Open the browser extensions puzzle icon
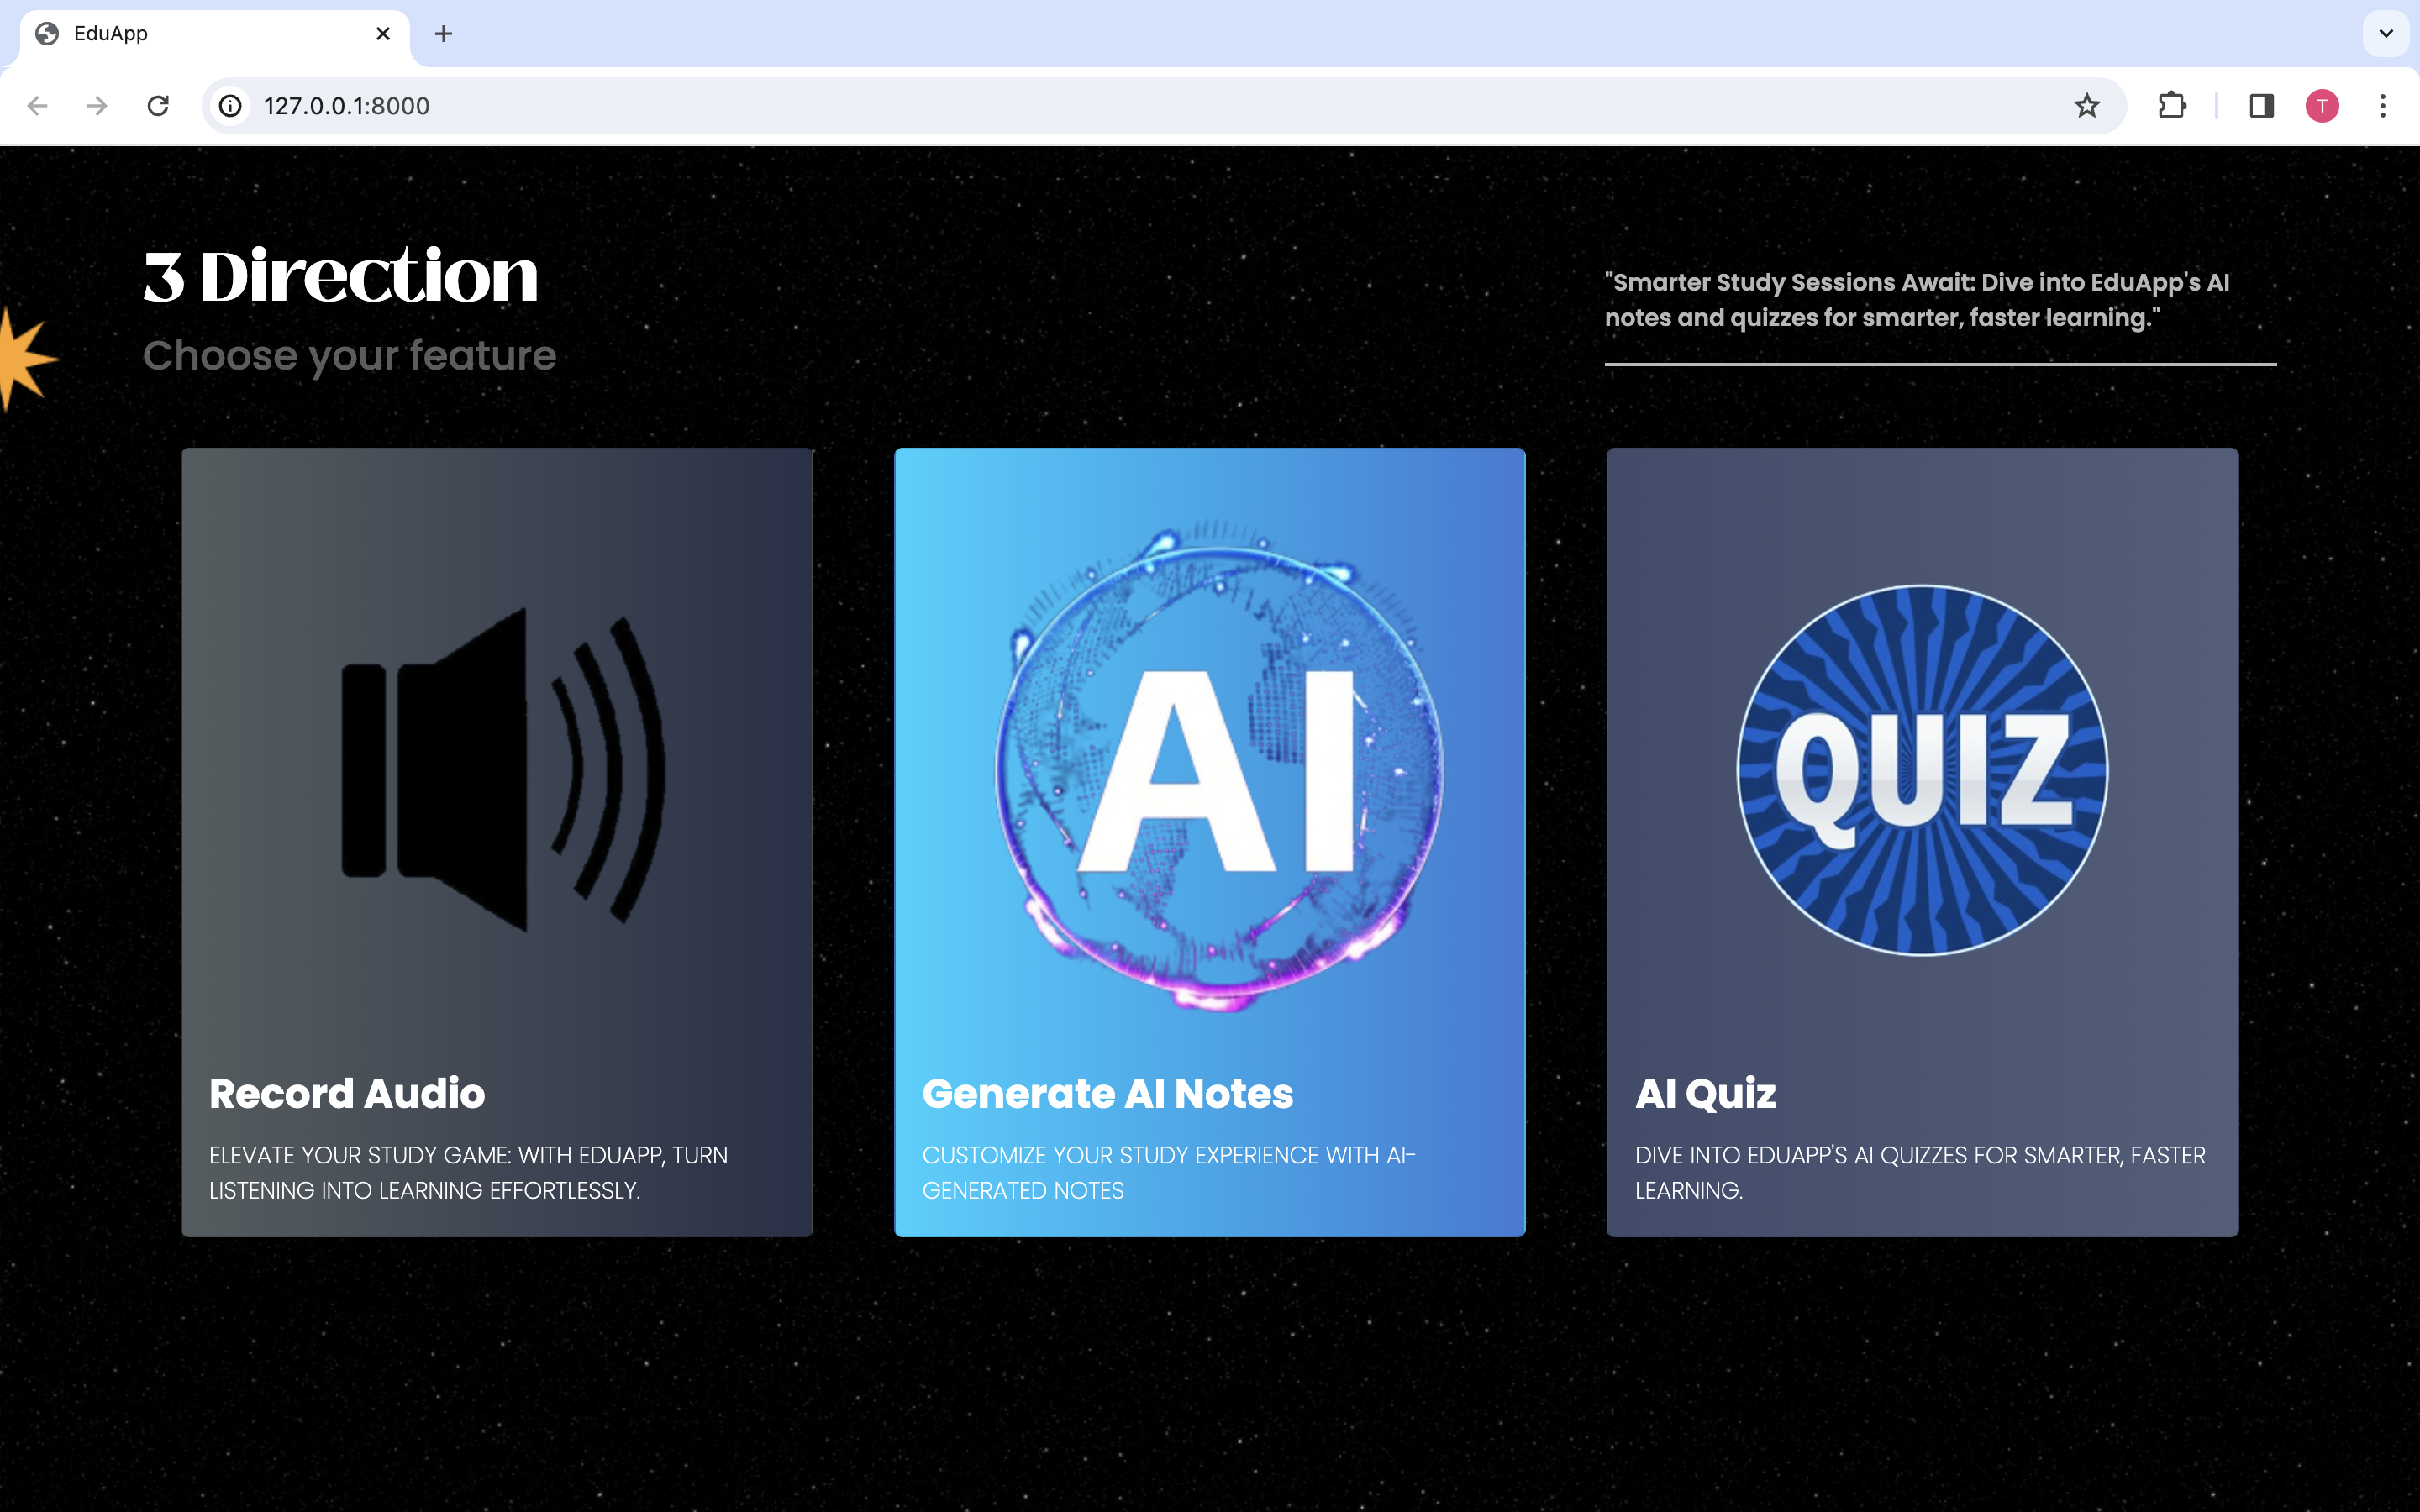 (x=2171, y=106)
